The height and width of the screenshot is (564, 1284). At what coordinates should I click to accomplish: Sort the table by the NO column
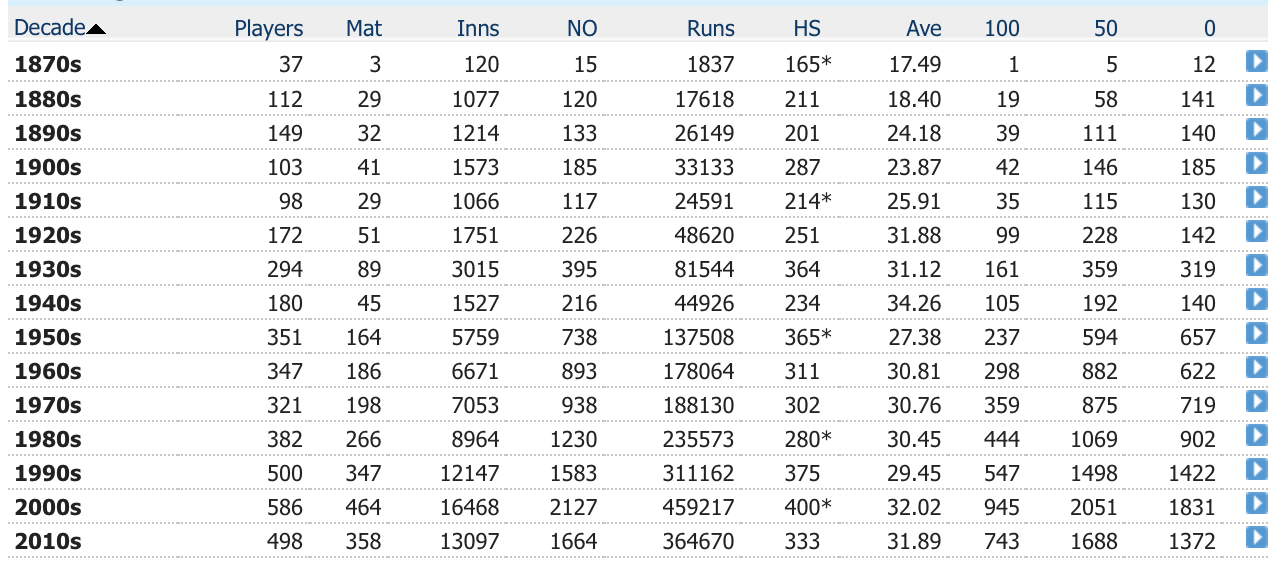(x=582, y=29)
